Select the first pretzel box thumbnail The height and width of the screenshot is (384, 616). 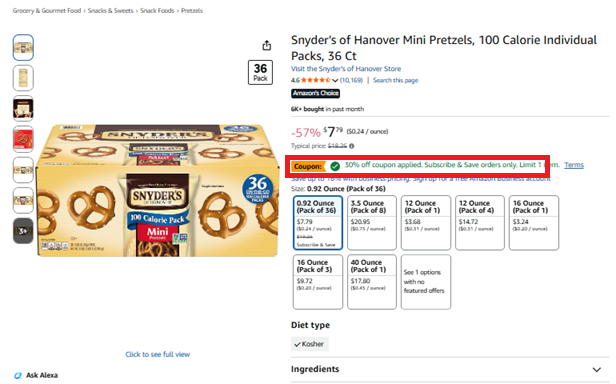click(23, 48)
